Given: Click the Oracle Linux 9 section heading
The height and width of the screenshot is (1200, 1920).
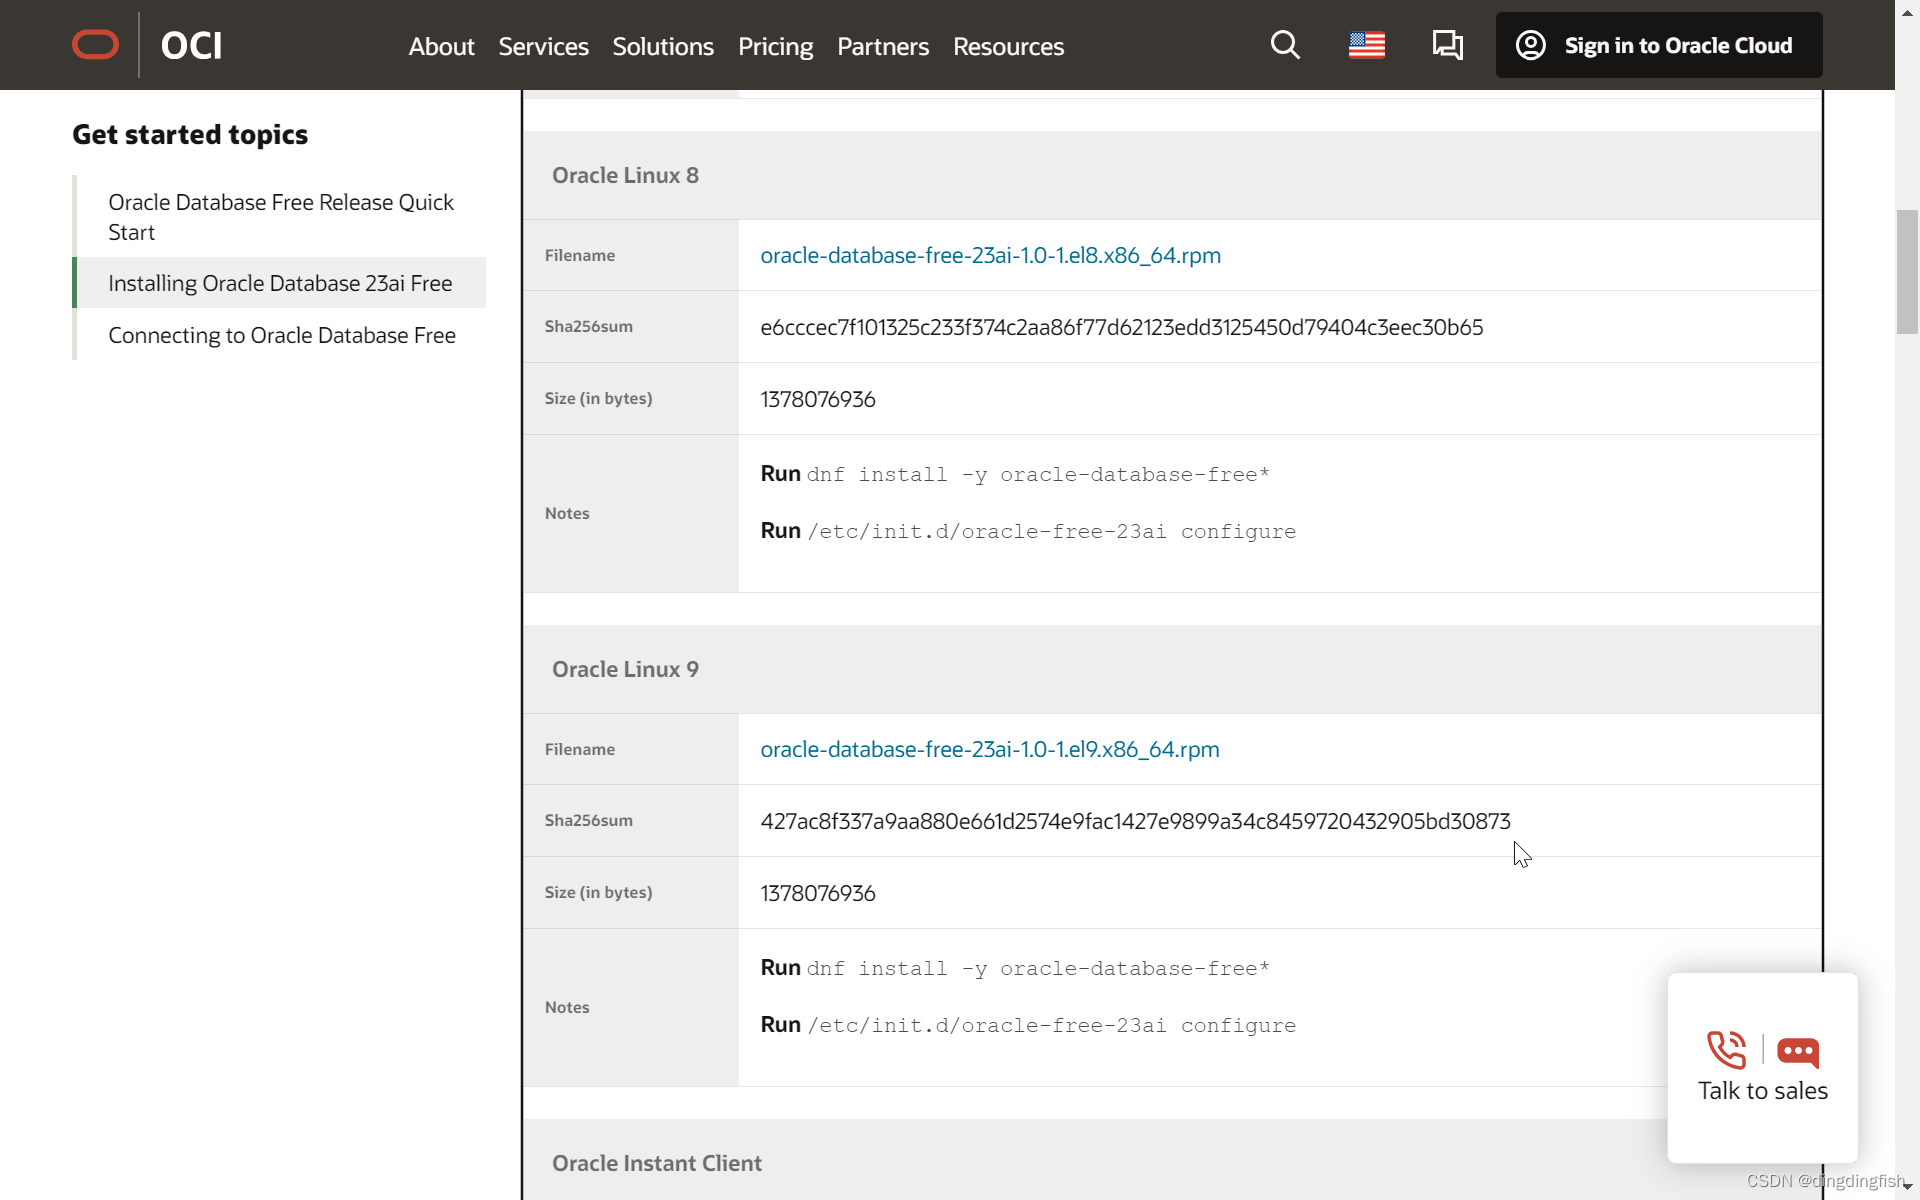Looking at the screenshot, I should pos(625,669).
